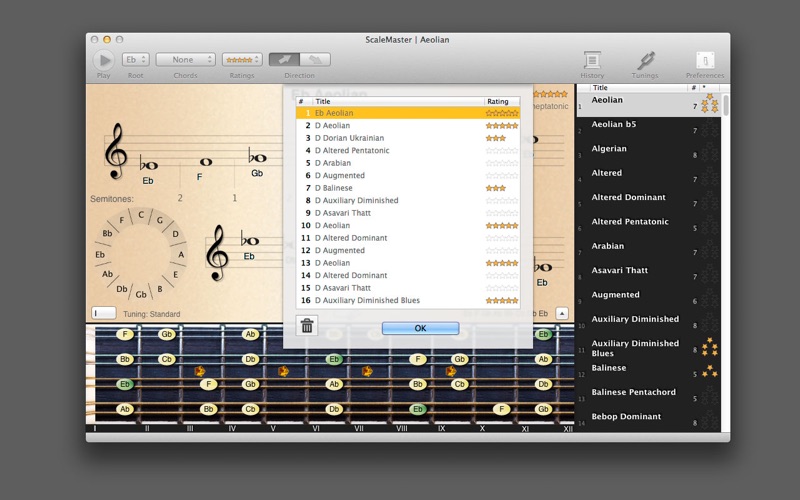Click Bb on the circle of fifths

pos(107,234)
